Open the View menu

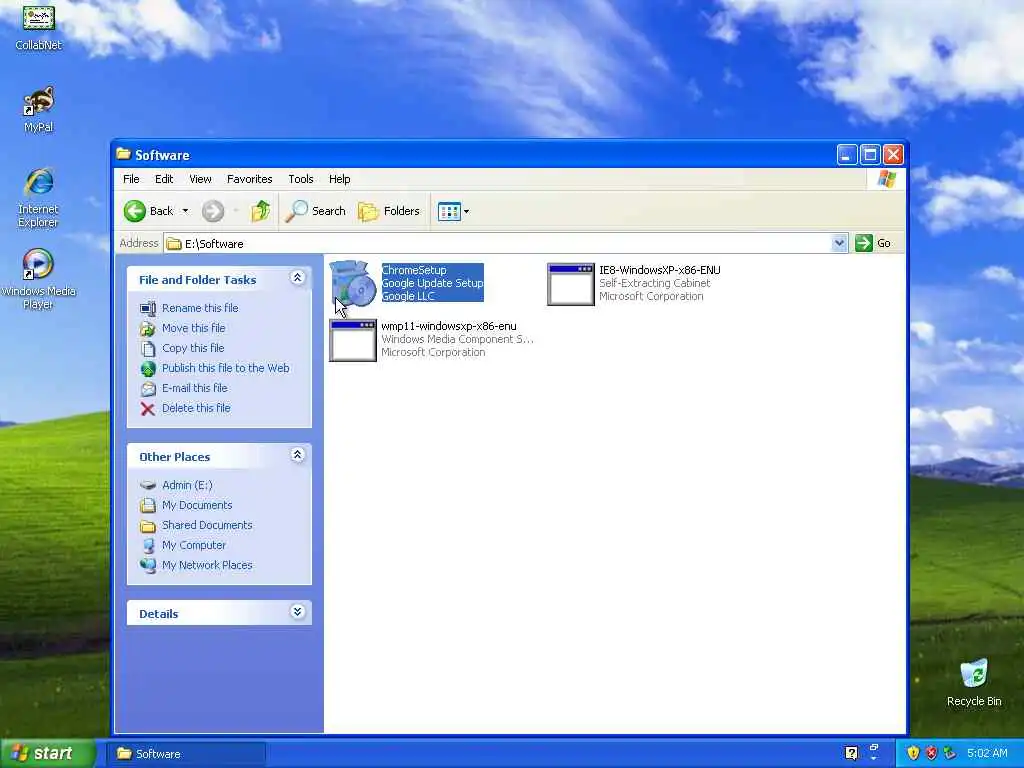pos(200,179)
